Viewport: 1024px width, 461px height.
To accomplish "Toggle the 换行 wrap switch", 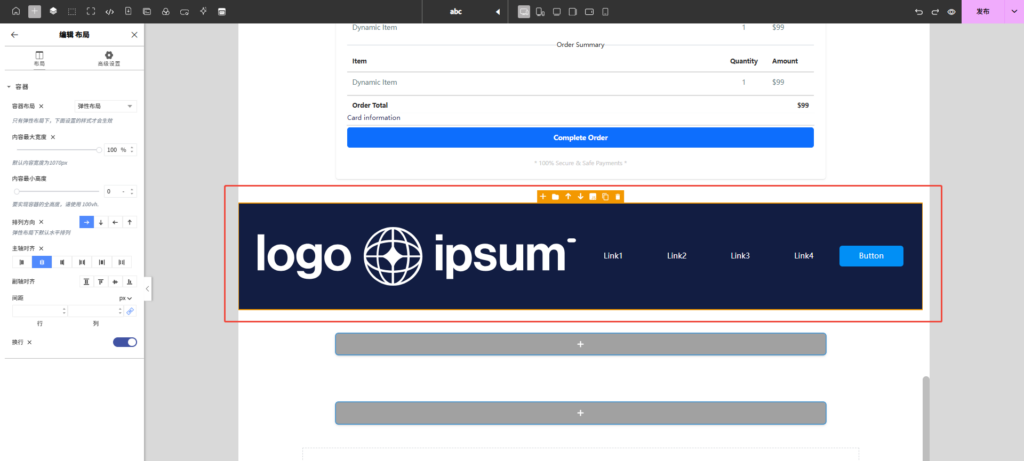I will [125, 342].
